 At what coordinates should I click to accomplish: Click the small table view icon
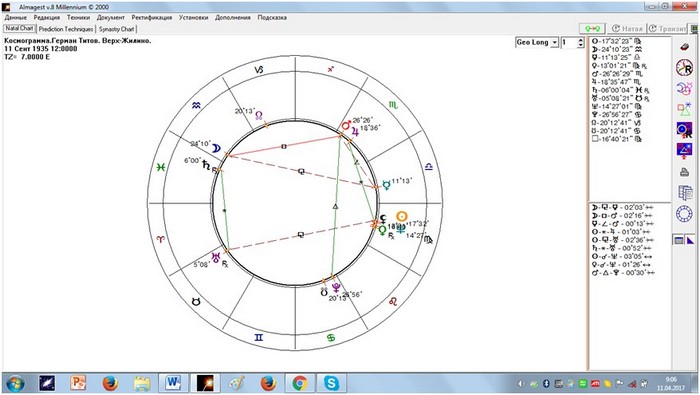[679, 240]
